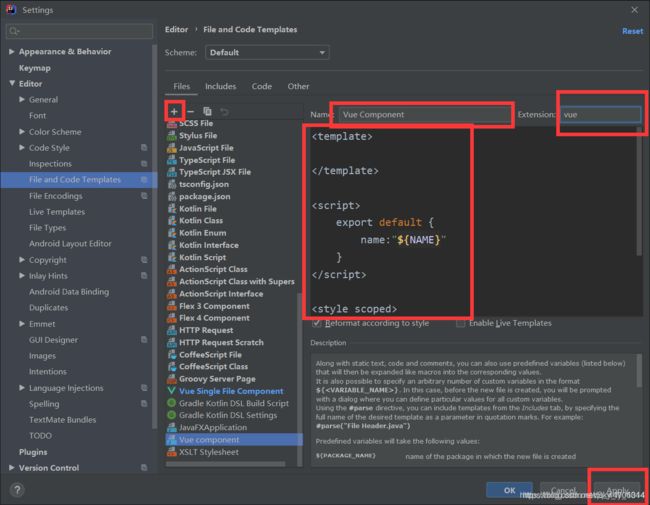Viewport: 650px width, 505px height.
Task: Toggle Reformat according to style checkbox
Action: [316, 323]
